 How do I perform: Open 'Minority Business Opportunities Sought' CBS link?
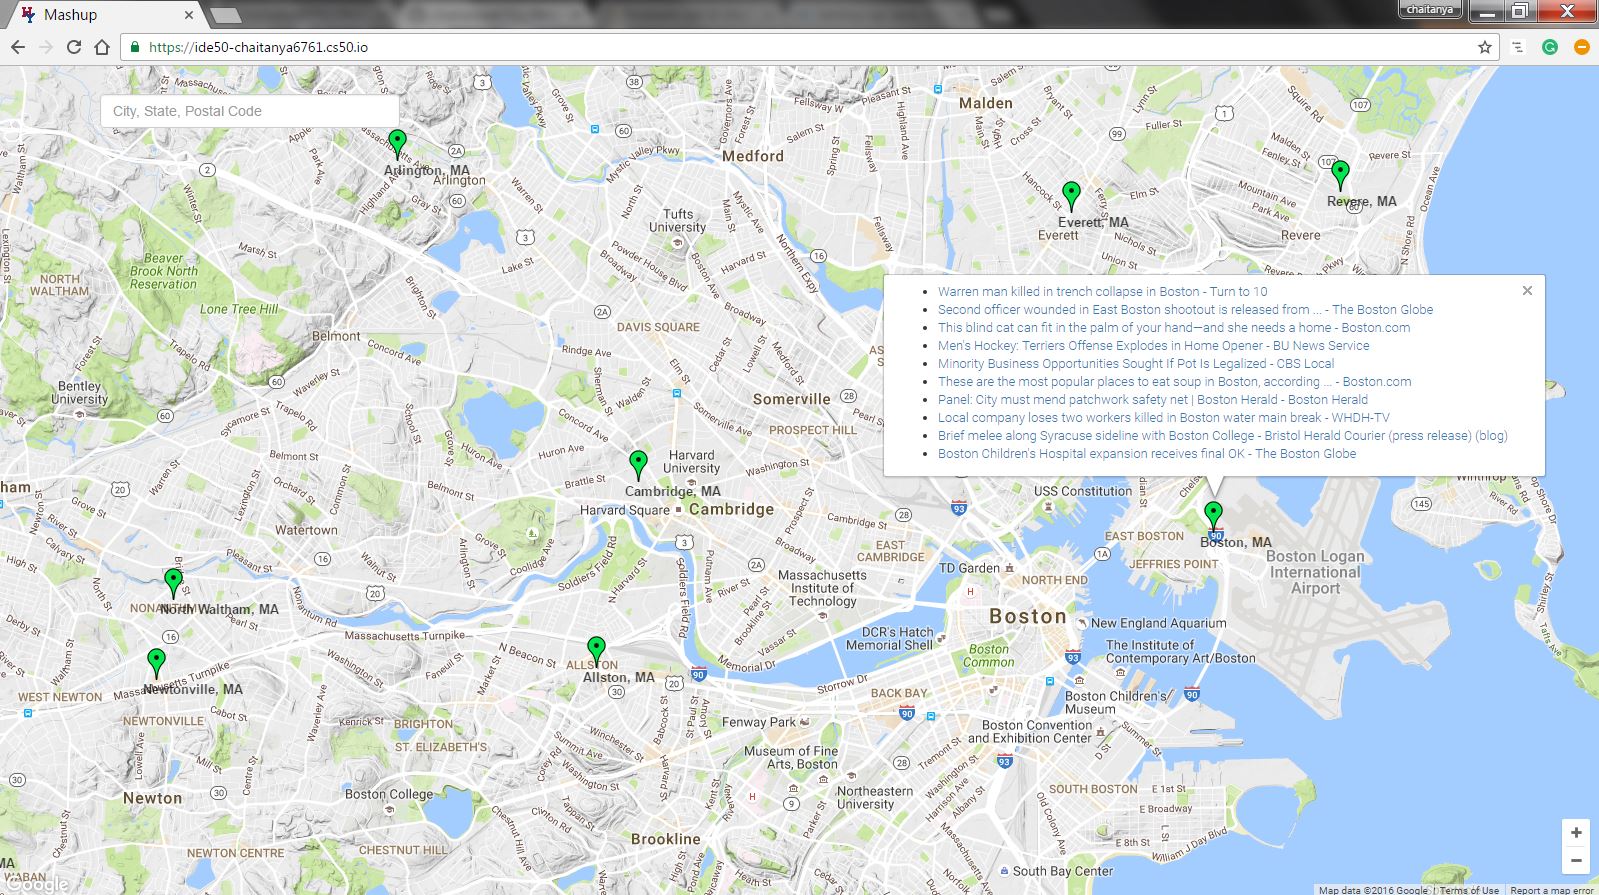click(1136, 364)
